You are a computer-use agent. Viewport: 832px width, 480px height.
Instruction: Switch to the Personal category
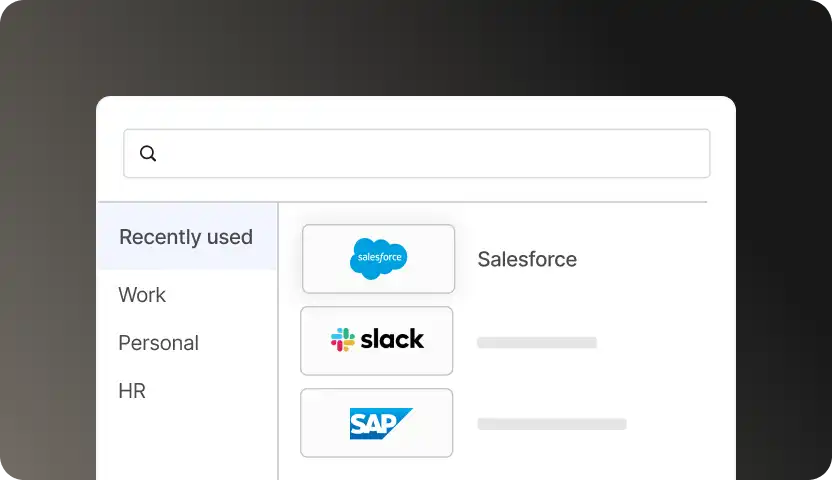158,343
